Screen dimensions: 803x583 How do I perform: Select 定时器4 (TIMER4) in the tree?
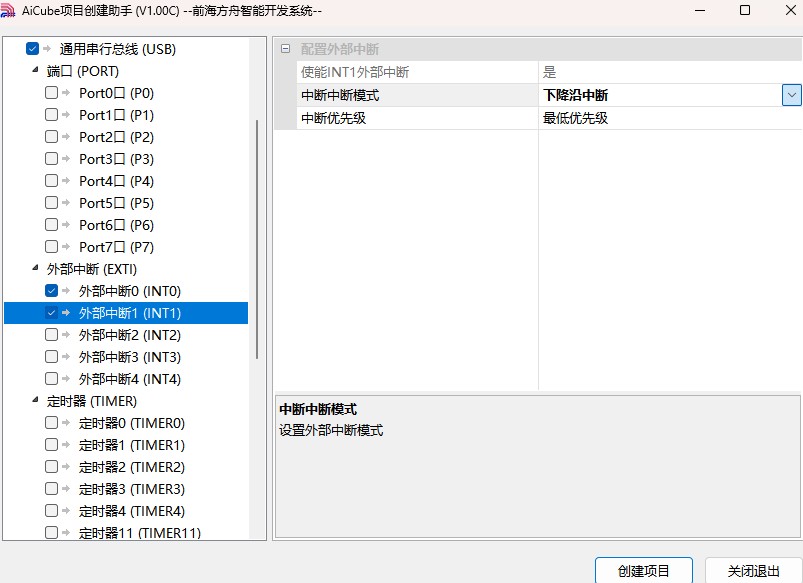[x=132, y=512]
